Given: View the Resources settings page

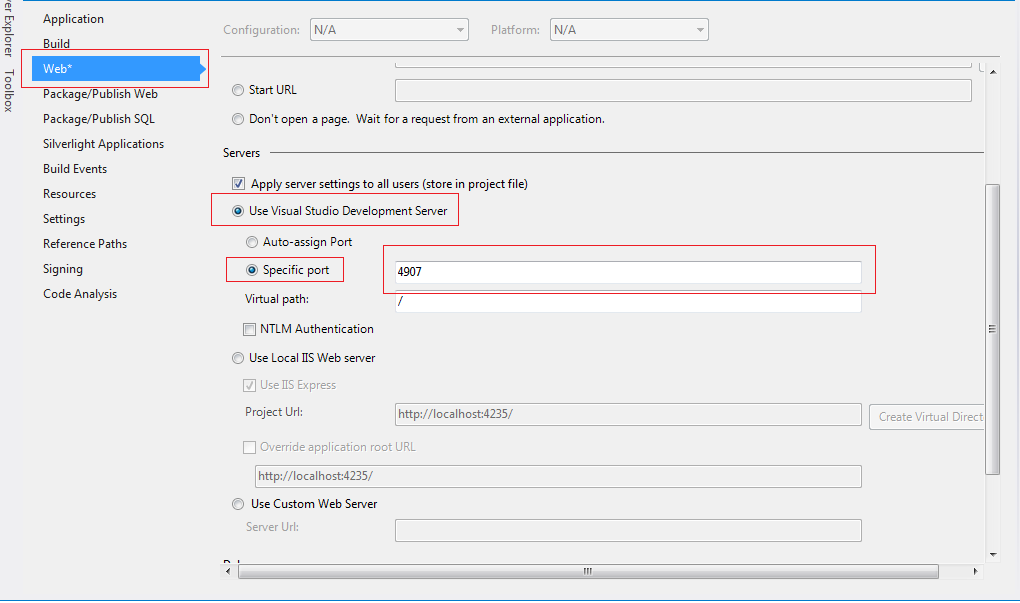Looking at the screenshot, I should (x=69, y=193).
